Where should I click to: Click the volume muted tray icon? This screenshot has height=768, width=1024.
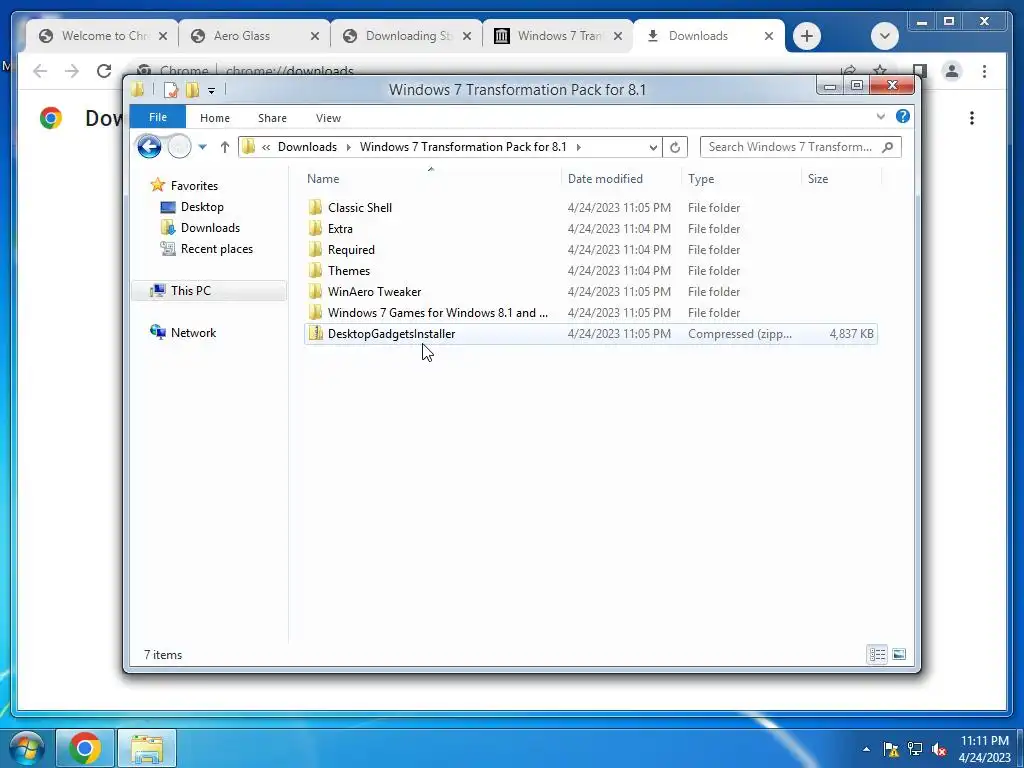(x=939, y=749)
